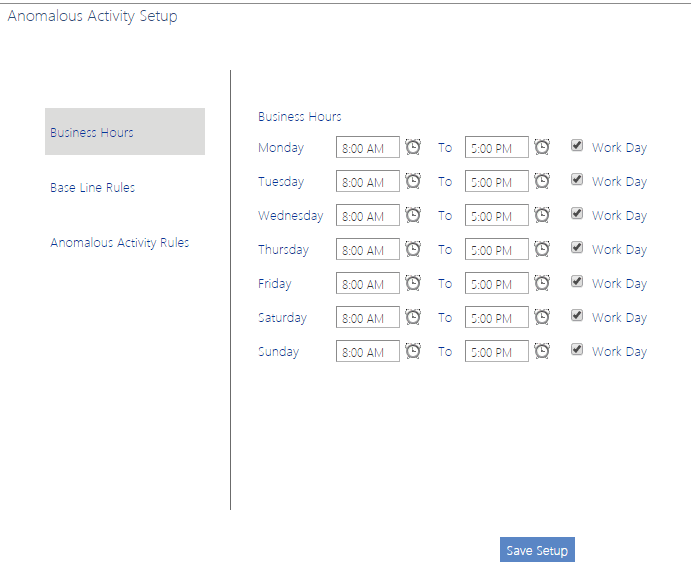Screen dimensions: 691x567
Task: Click the Save Setup button
Action: [537, 550]
